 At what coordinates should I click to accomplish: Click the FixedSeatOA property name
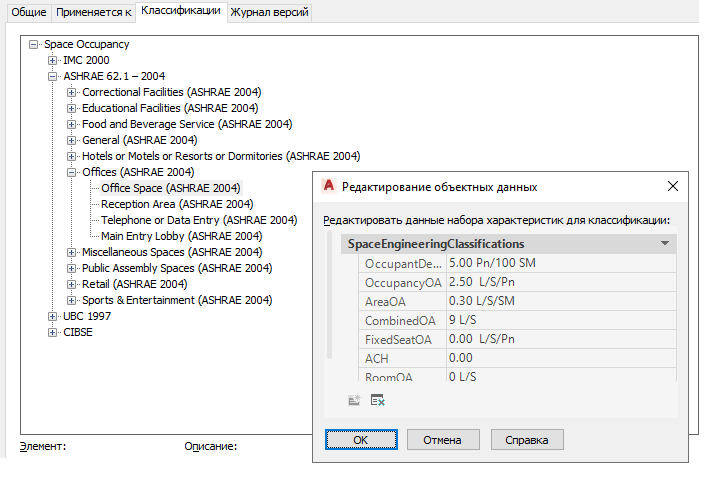pos(403,340)
